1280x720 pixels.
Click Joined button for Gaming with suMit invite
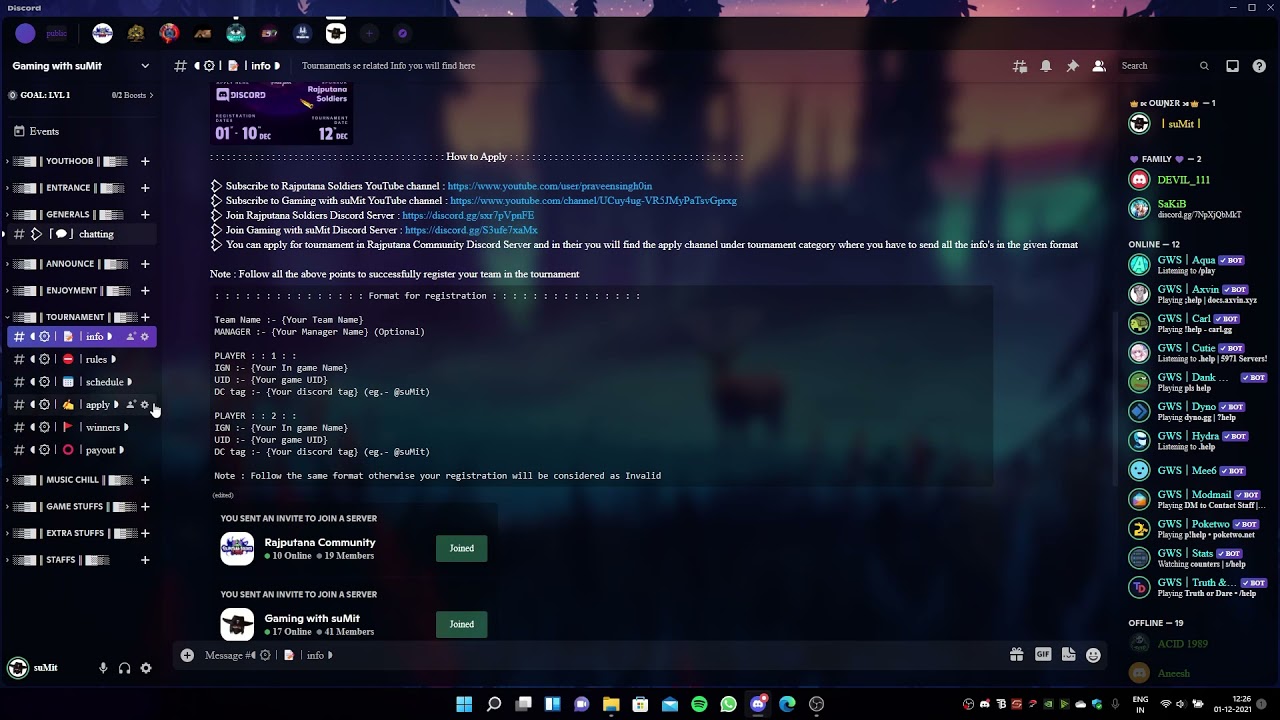coord(462,624)
